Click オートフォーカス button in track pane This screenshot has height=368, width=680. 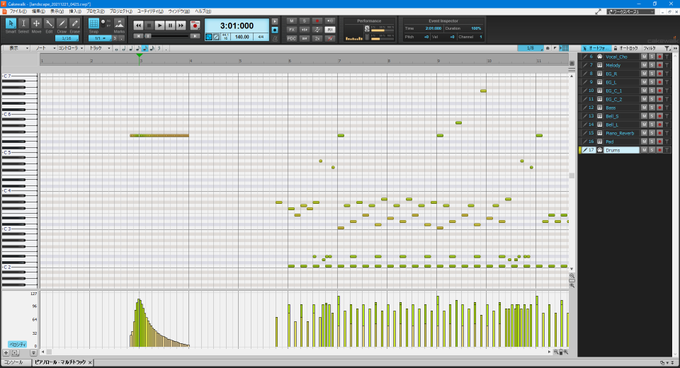point(595,48)
